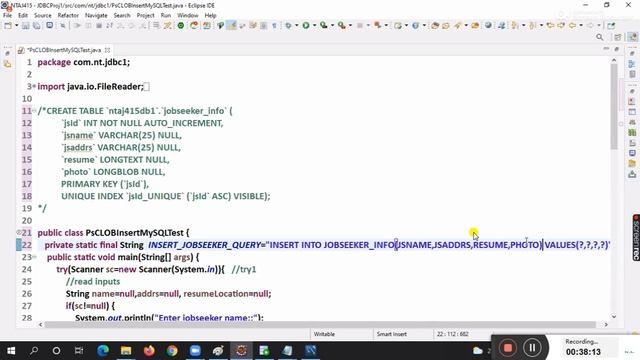Click the Open Type package icon
Screen dimensions: 640x360
(435, 26)
